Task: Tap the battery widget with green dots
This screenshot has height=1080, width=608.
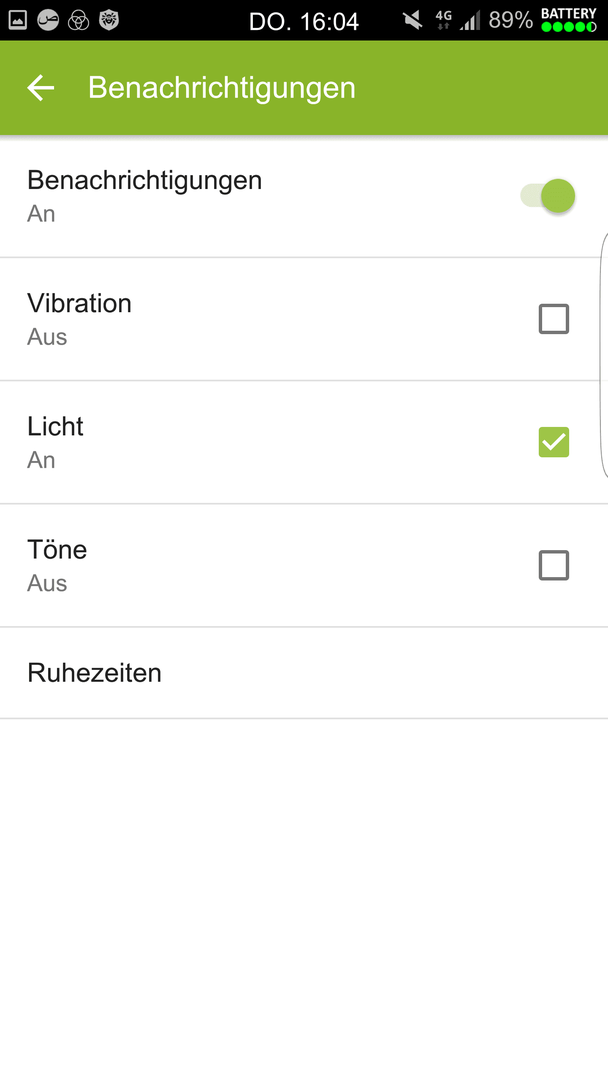Action: point(569,20)
